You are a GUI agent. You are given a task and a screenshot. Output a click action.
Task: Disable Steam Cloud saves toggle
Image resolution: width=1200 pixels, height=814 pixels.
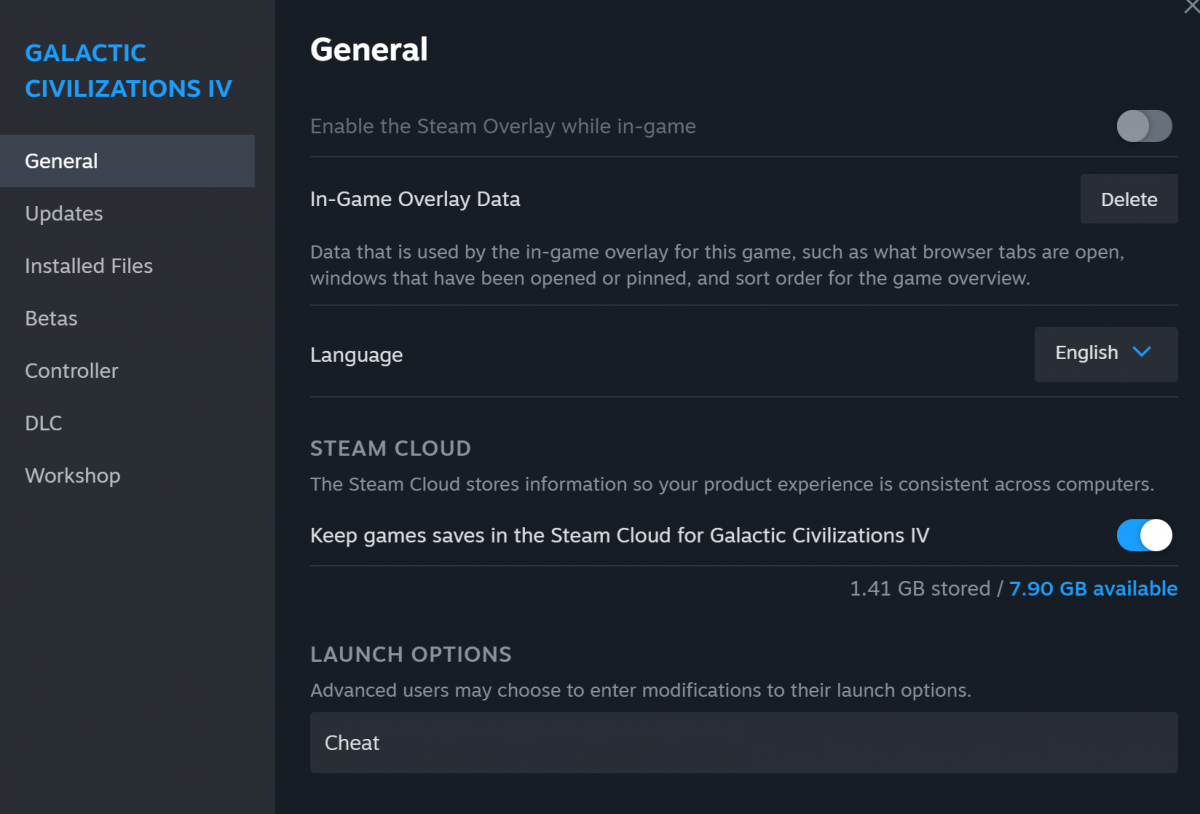tap(1144, 535)
